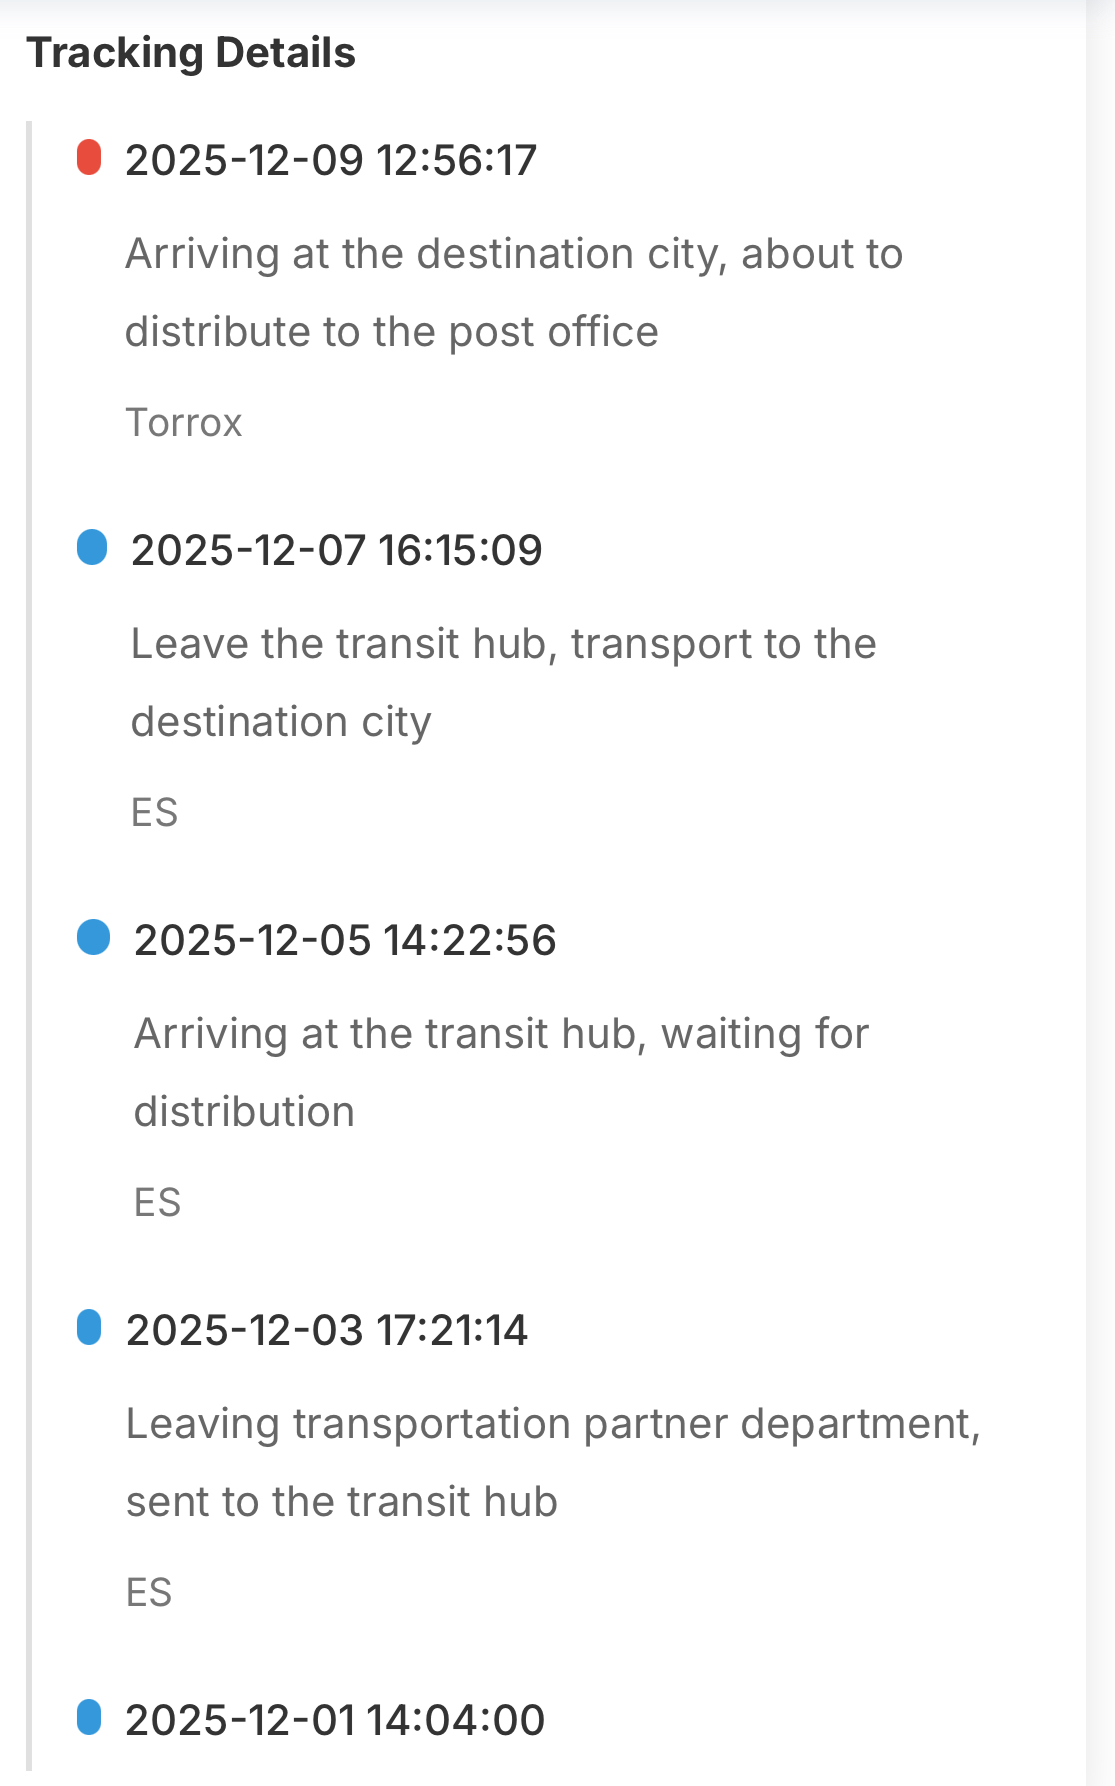Click the 2025-12-03 17:21:14 timestamp
The image size is (1115, 1786).
coord(327,1330)
